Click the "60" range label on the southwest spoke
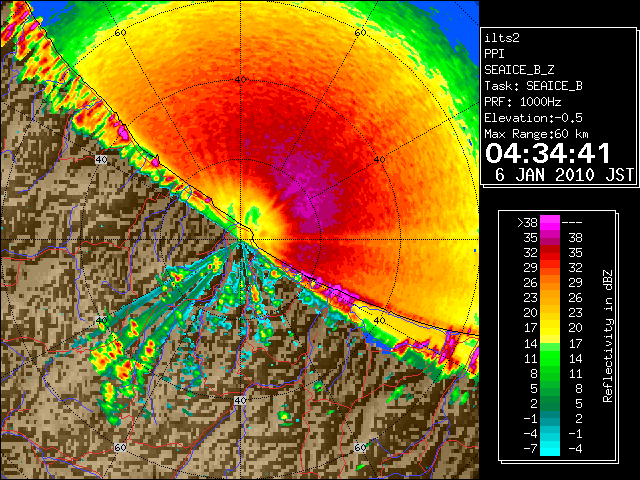640x480 pixels. click(x=120, y=448)
